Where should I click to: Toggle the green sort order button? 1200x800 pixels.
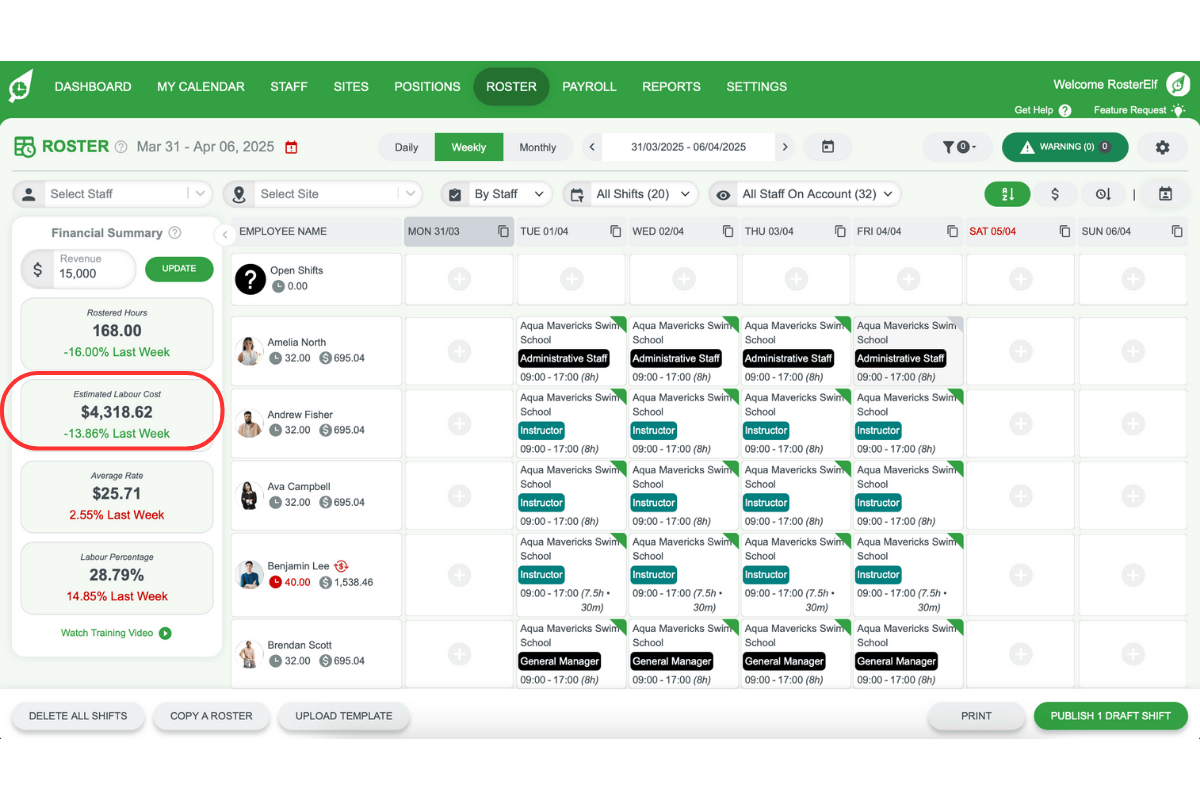1007,194
